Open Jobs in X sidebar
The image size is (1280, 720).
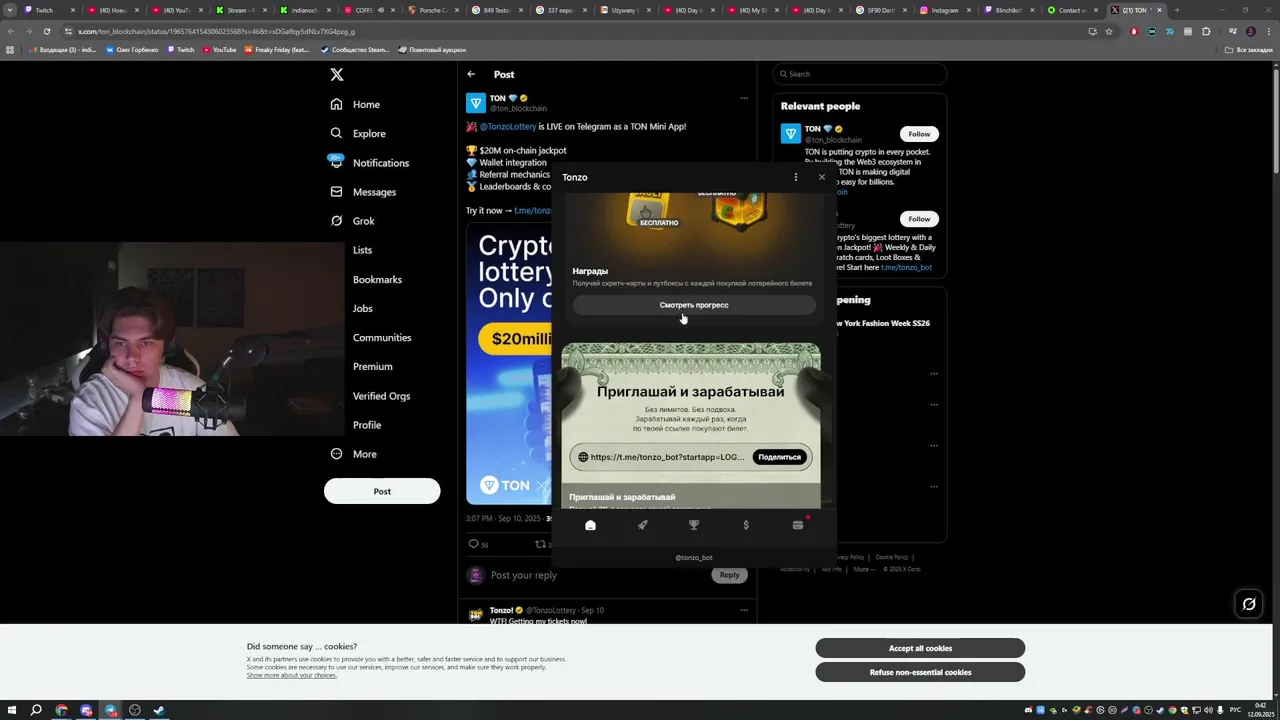coord(362,308)
